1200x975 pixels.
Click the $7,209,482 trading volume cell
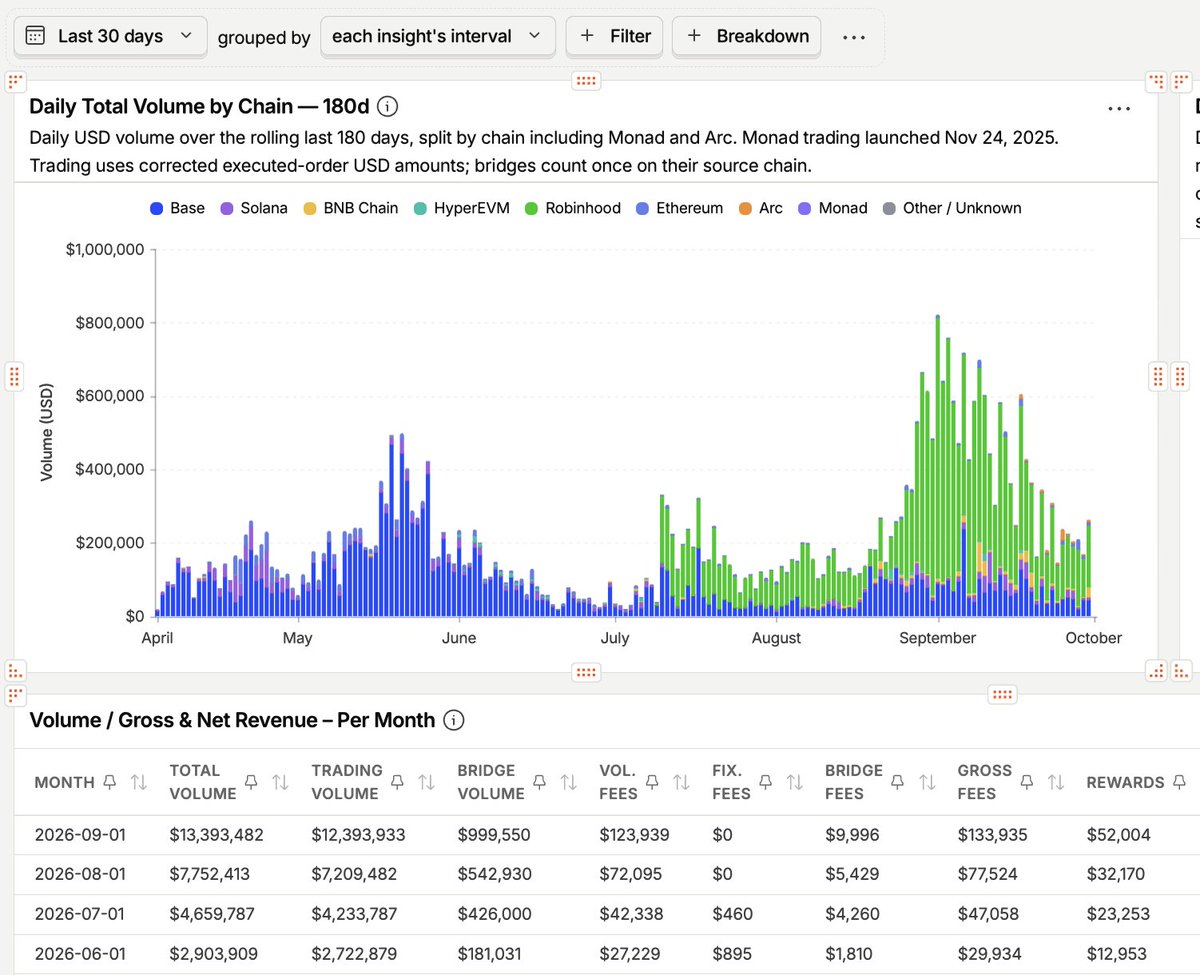355,874
